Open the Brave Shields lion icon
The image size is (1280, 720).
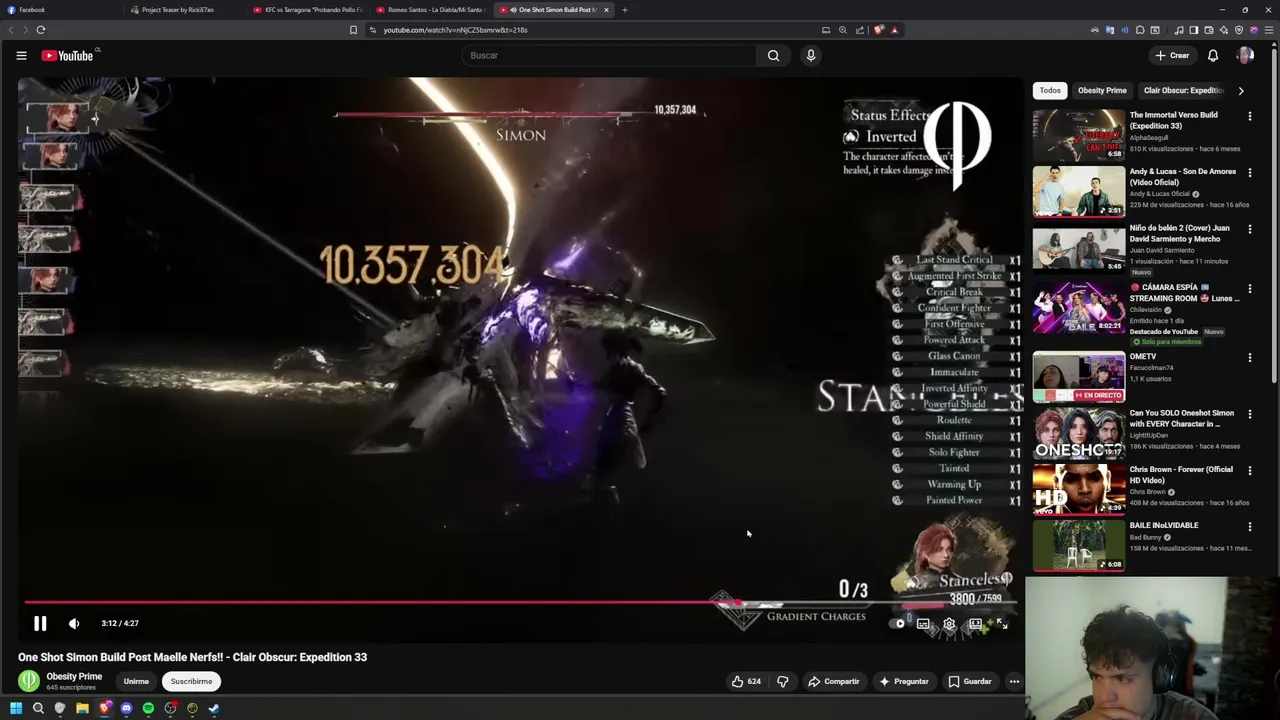879,30
